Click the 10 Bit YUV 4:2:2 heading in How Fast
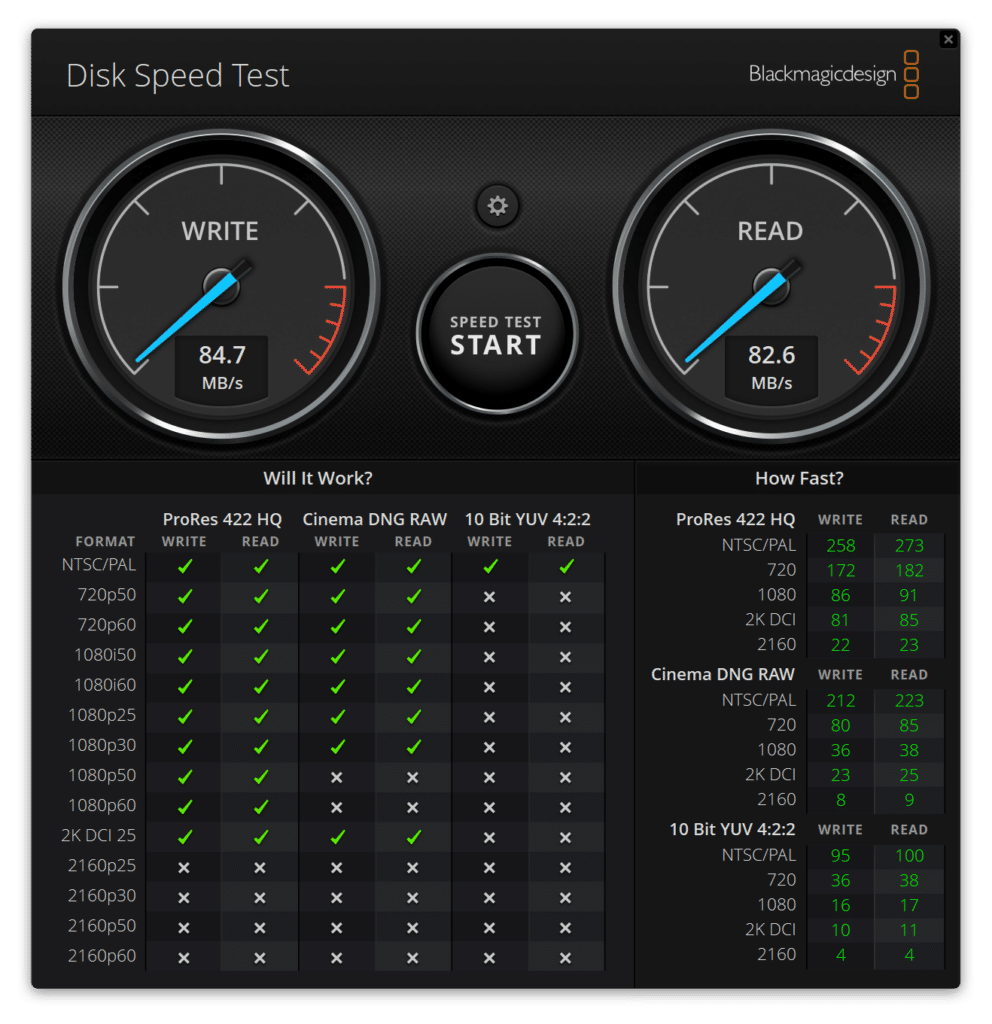This screenshot has height=1024, width=992. coord(732,829)
